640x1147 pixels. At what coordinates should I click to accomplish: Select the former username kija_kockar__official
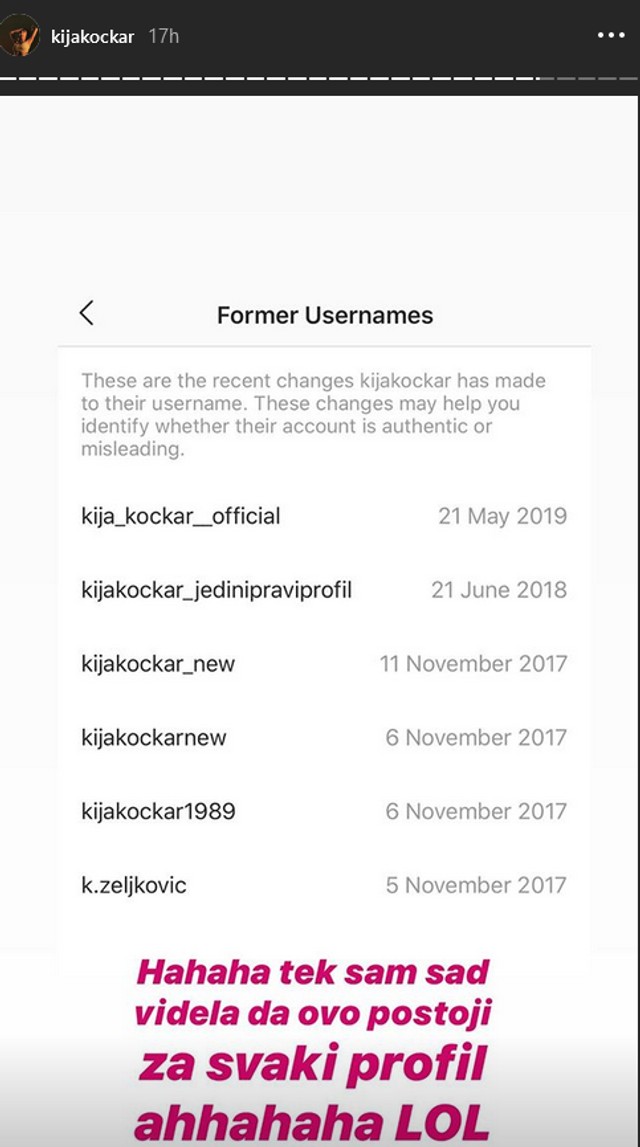180,516
